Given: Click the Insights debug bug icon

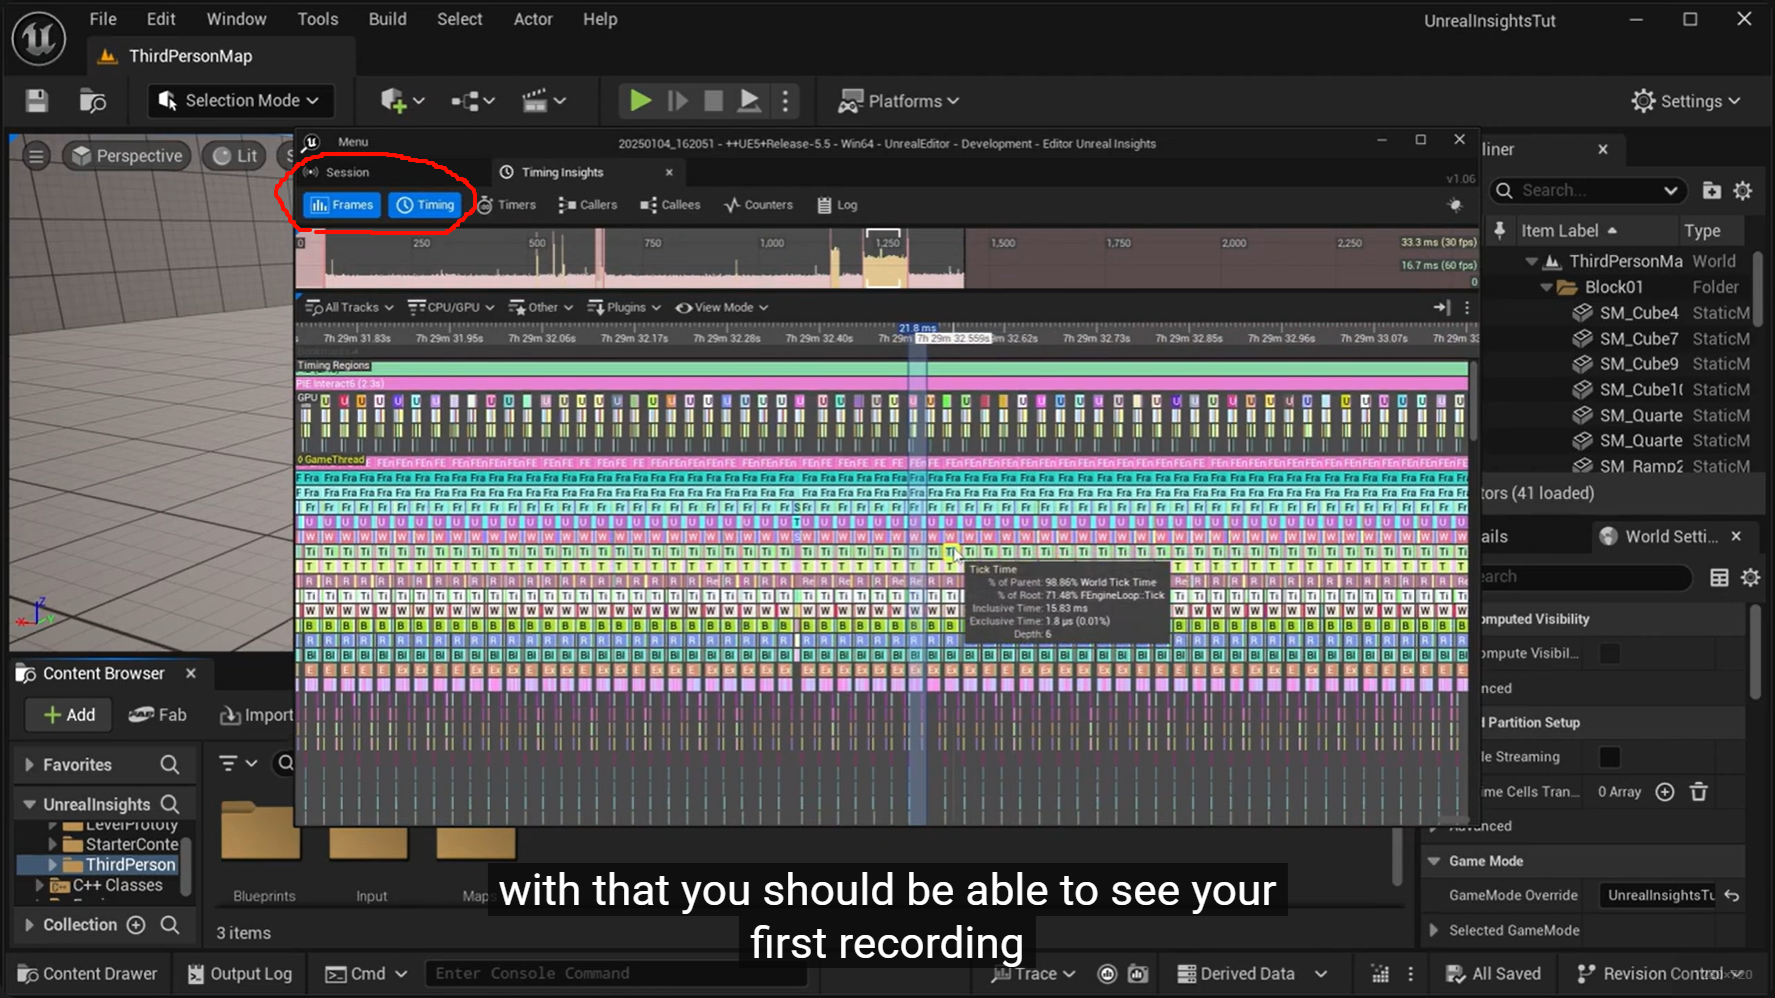Looking at the screenshot, I should (1455, 205).
